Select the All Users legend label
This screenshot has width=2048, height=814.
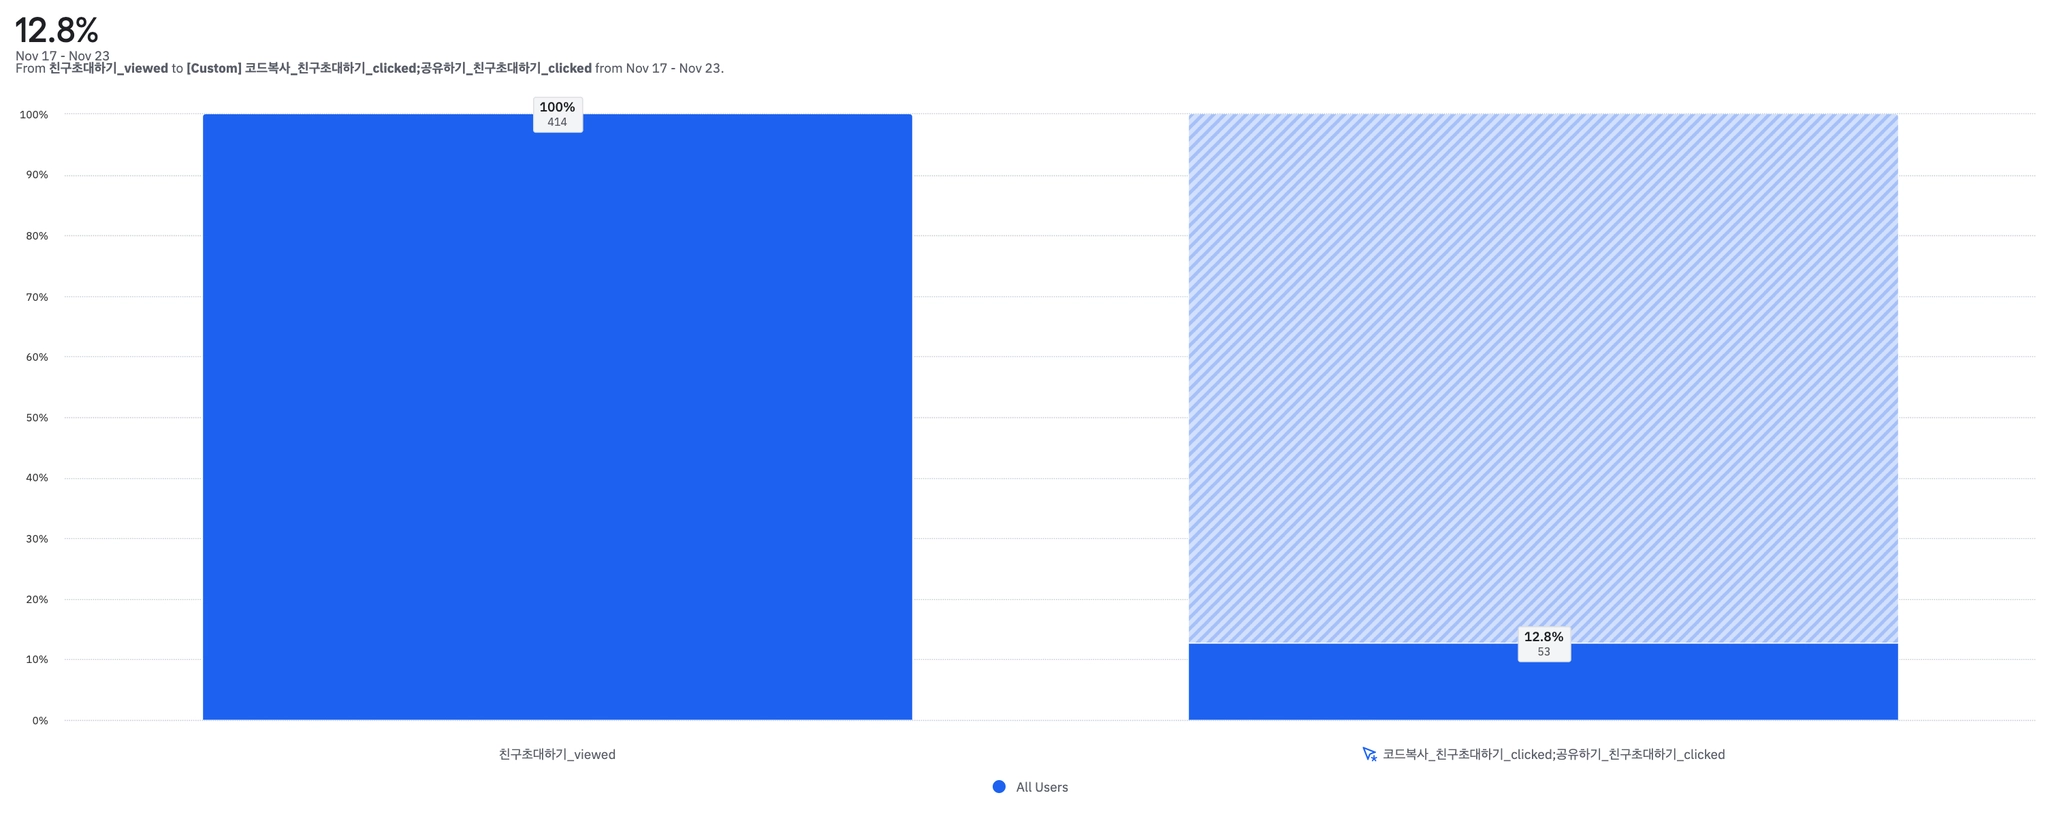click(1041, 788)
